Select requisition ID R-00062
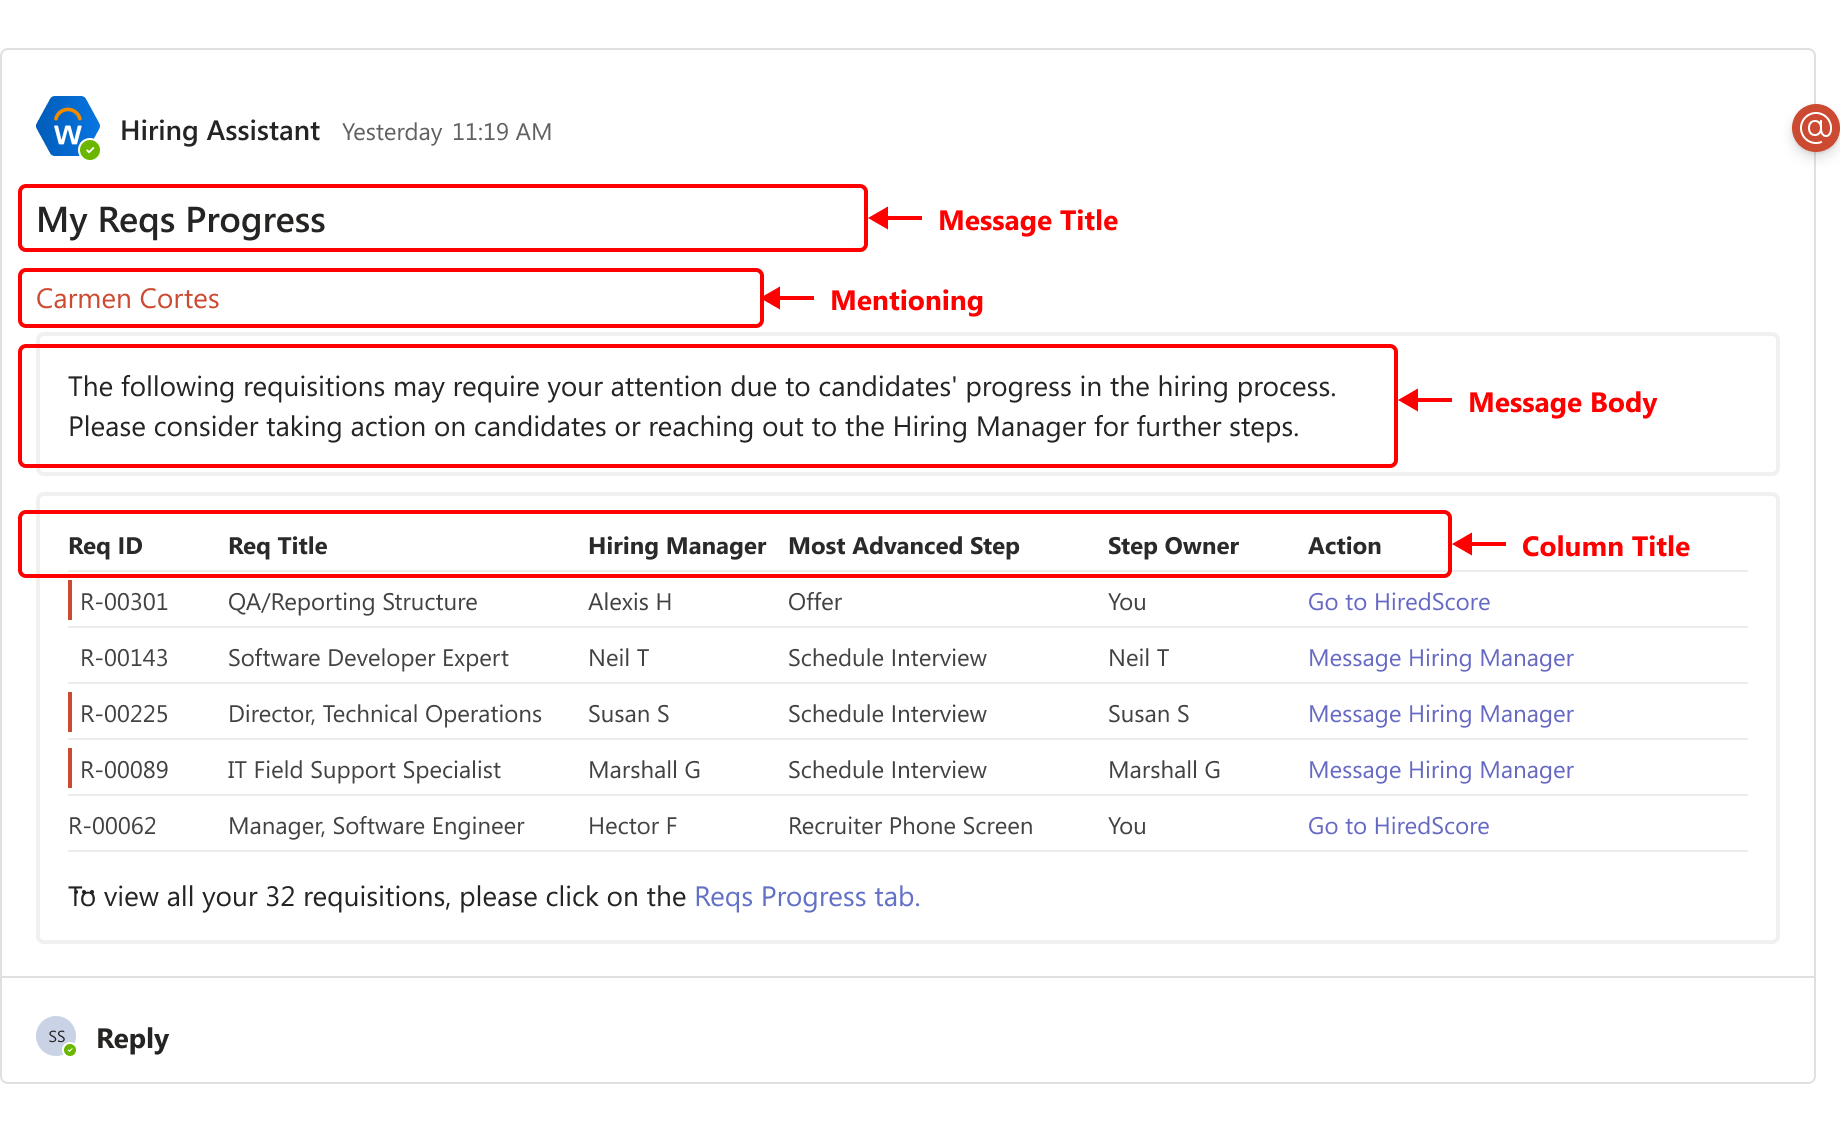Image resolution: width=1840 pixels, height=1132 pixels. click(112, 826)
